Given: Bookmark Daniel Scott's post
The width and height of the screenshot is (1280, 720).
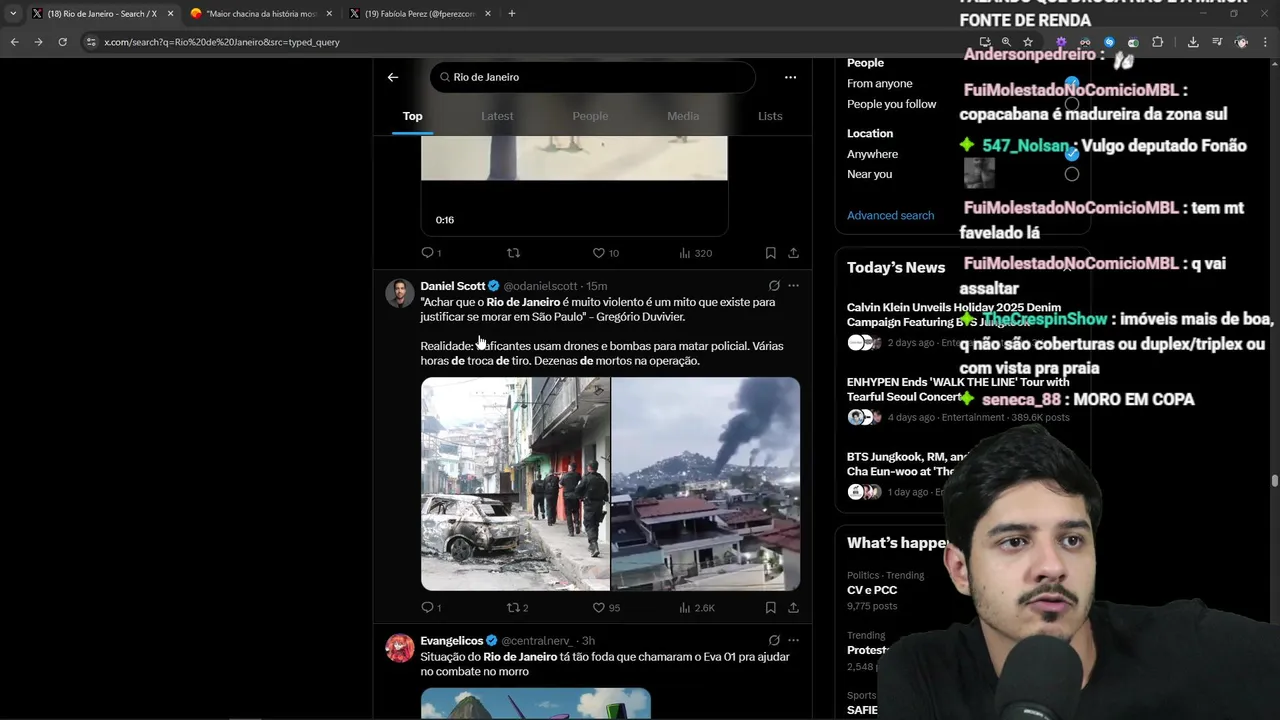Looking at the screenshot, I should (x=770, y=608).
